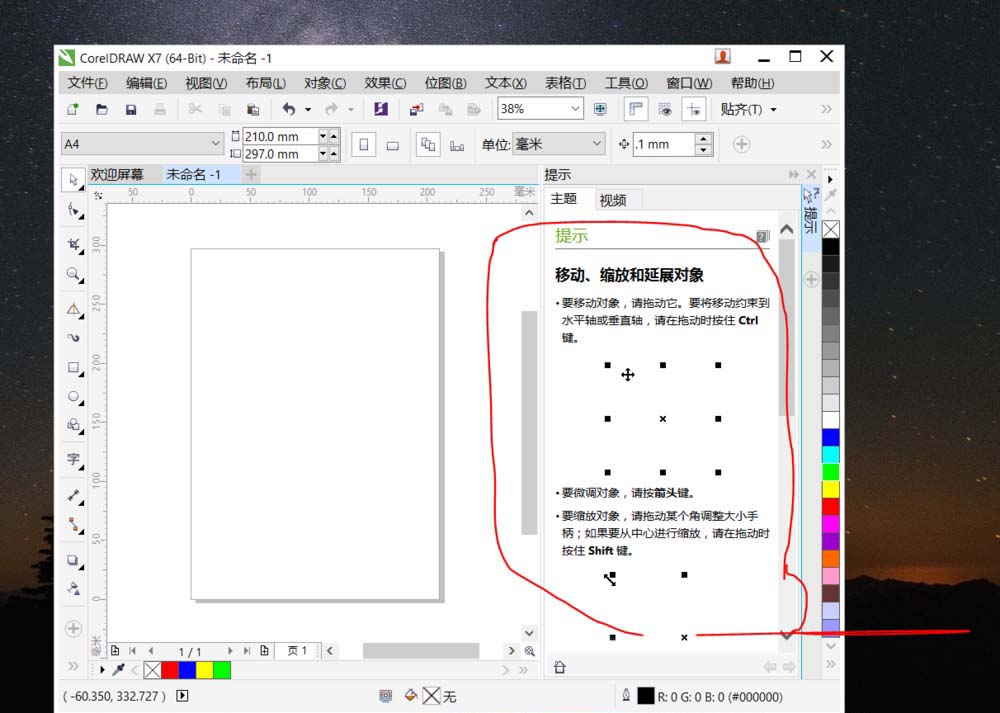
Task: Open the zoom level 38% dropdown
Action: pos(575,109)
